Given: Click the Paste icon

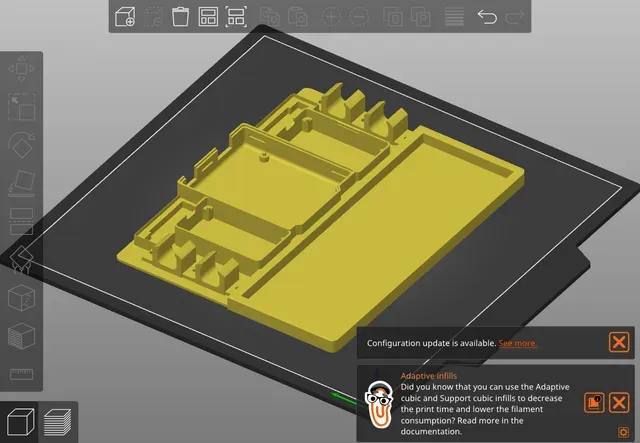Looking at the screenshot, I should tap(298, 17).
